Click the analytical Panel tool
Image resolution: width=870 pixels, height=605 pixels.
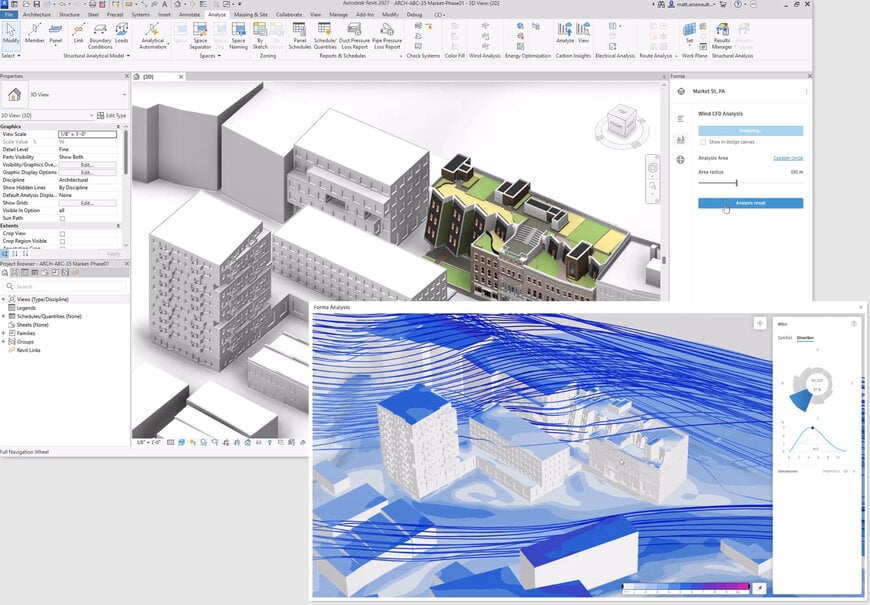point(55,33)
